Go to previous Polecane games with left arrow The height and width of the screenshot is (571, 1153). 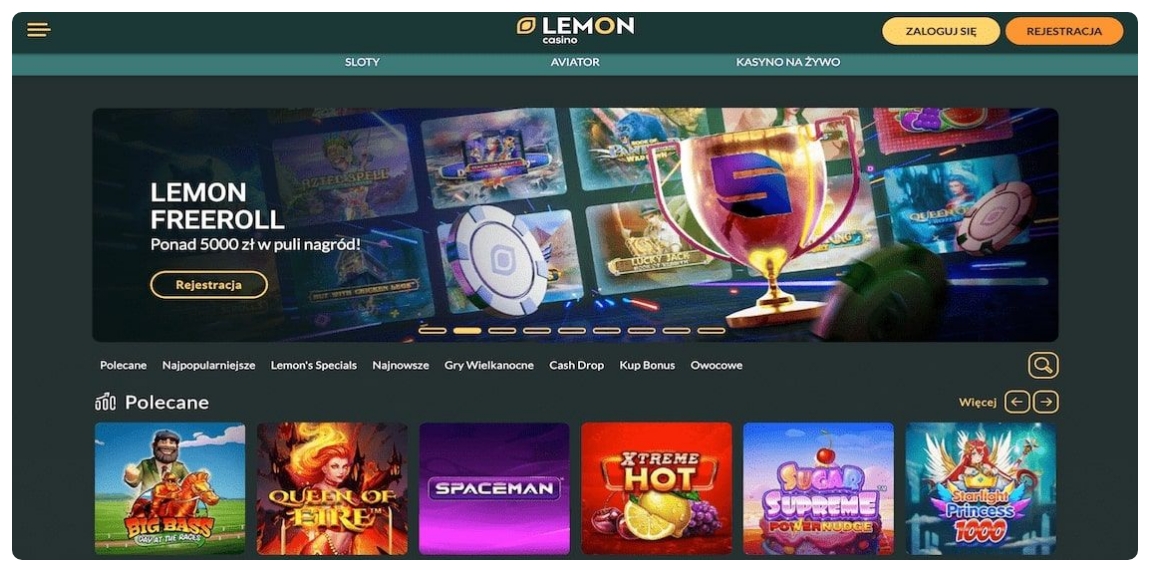coord(1017,402)
